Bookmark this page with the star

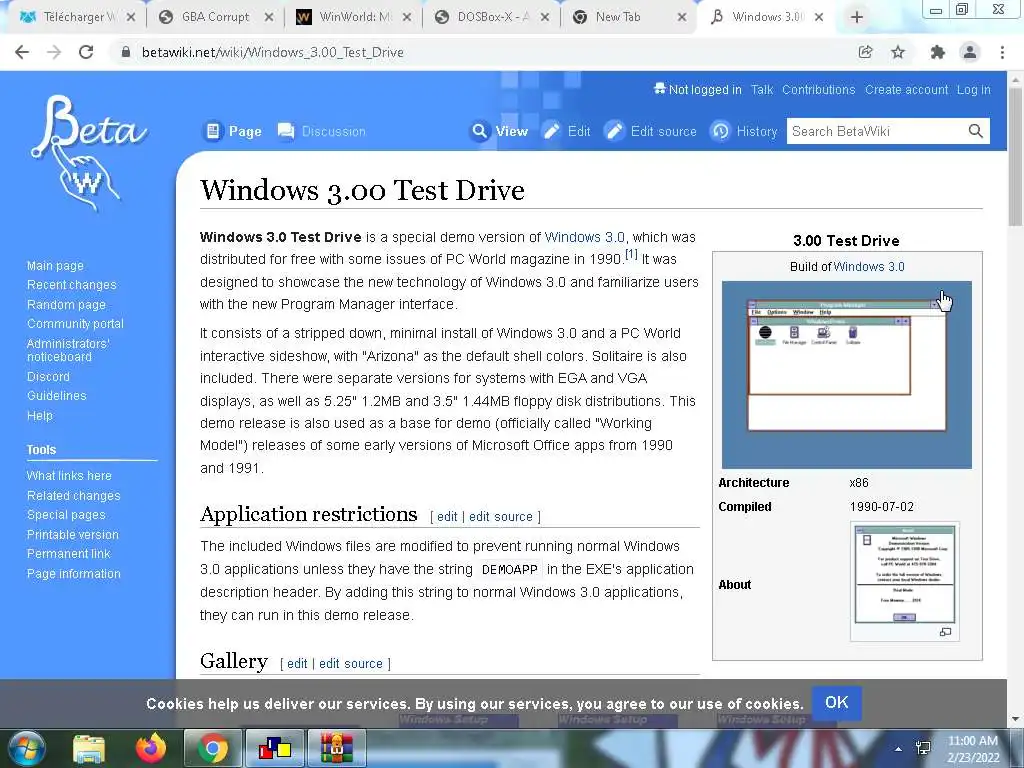(898, 52)
